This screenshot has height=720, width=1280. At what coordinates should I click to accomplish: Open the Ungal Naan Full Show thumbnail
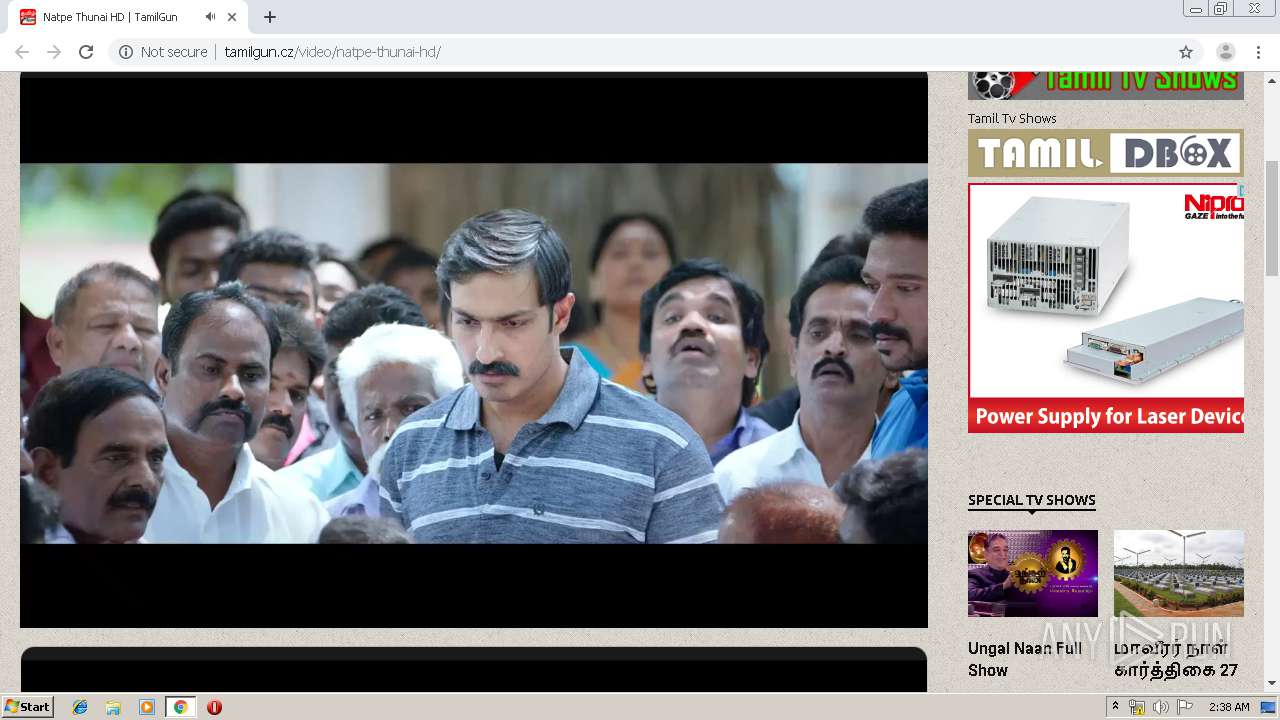click(x=1033, y=573)
